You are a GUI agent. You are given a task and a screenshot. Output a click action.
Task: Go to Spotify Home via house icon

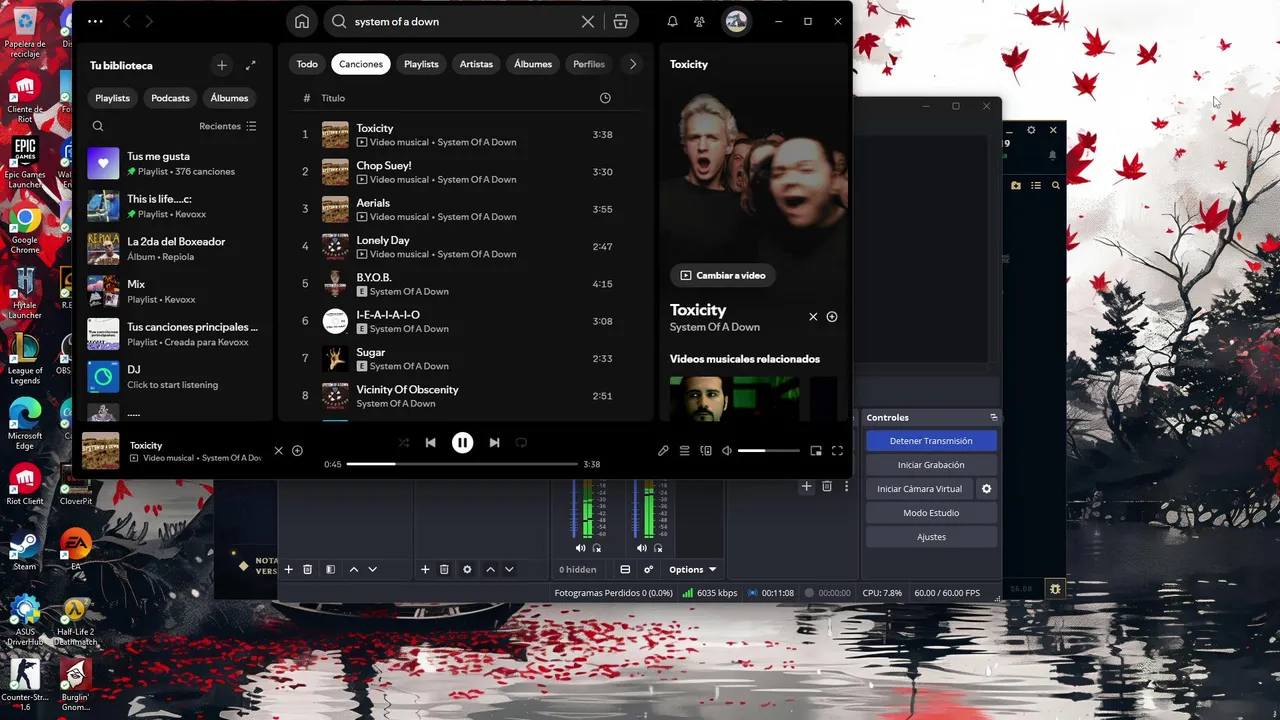[x=301, y=21]
